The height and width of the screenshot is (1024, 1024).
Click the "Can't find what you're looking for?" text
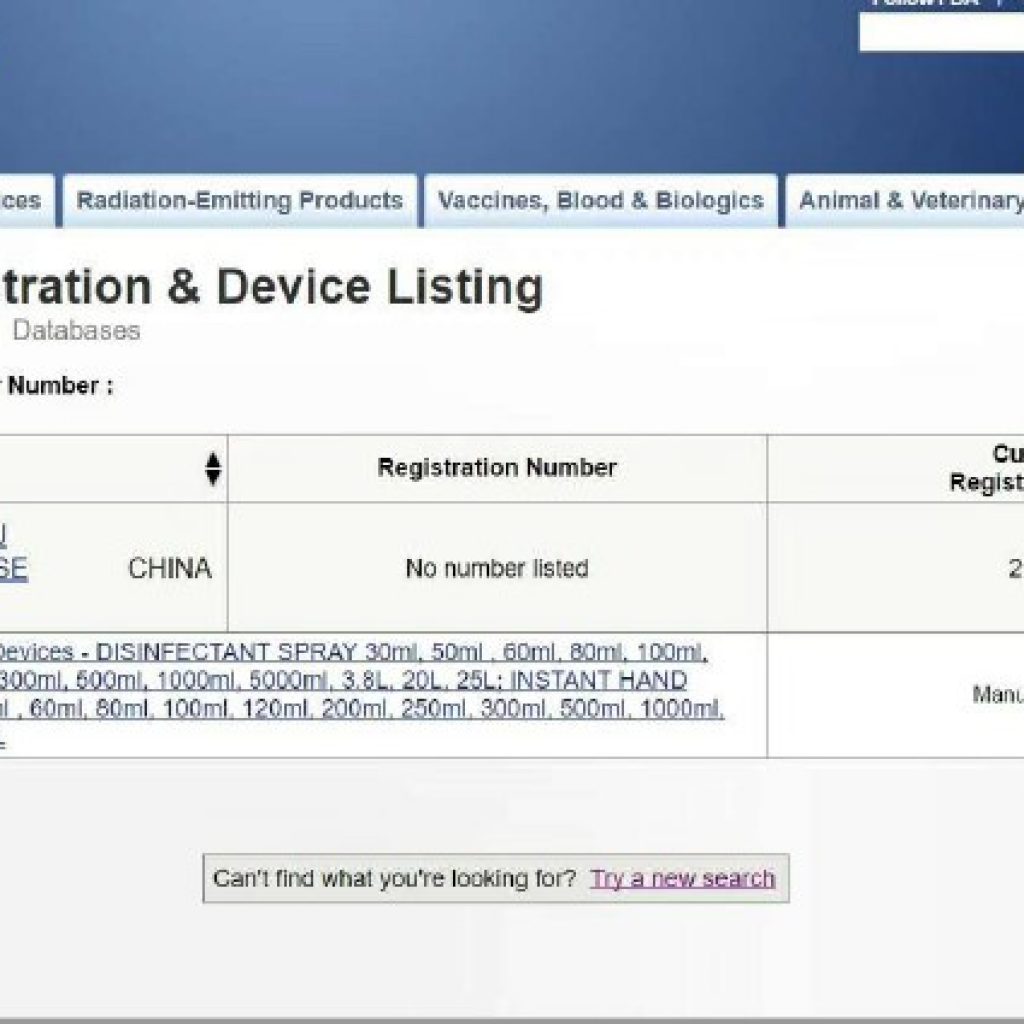click(394, 879)
